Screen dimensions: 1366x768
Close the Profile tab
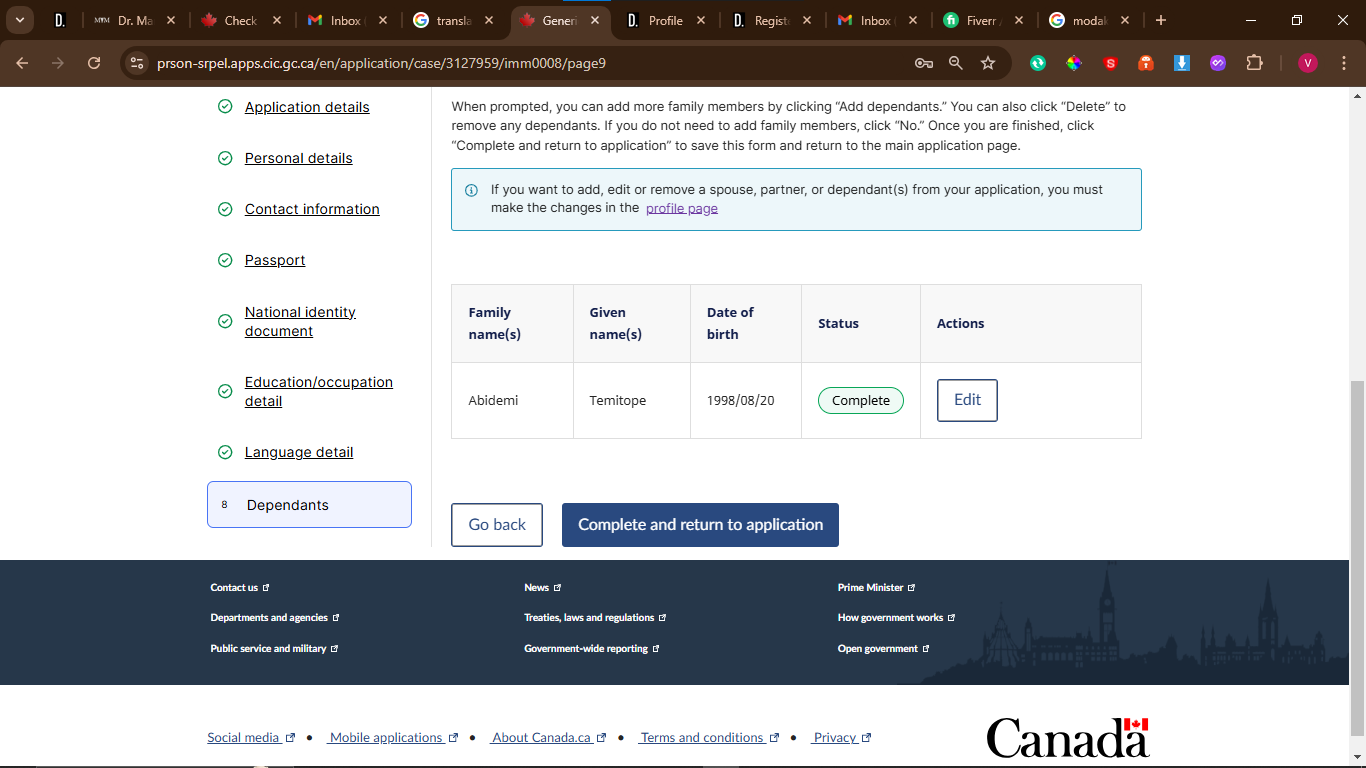[x=701, y=20]
